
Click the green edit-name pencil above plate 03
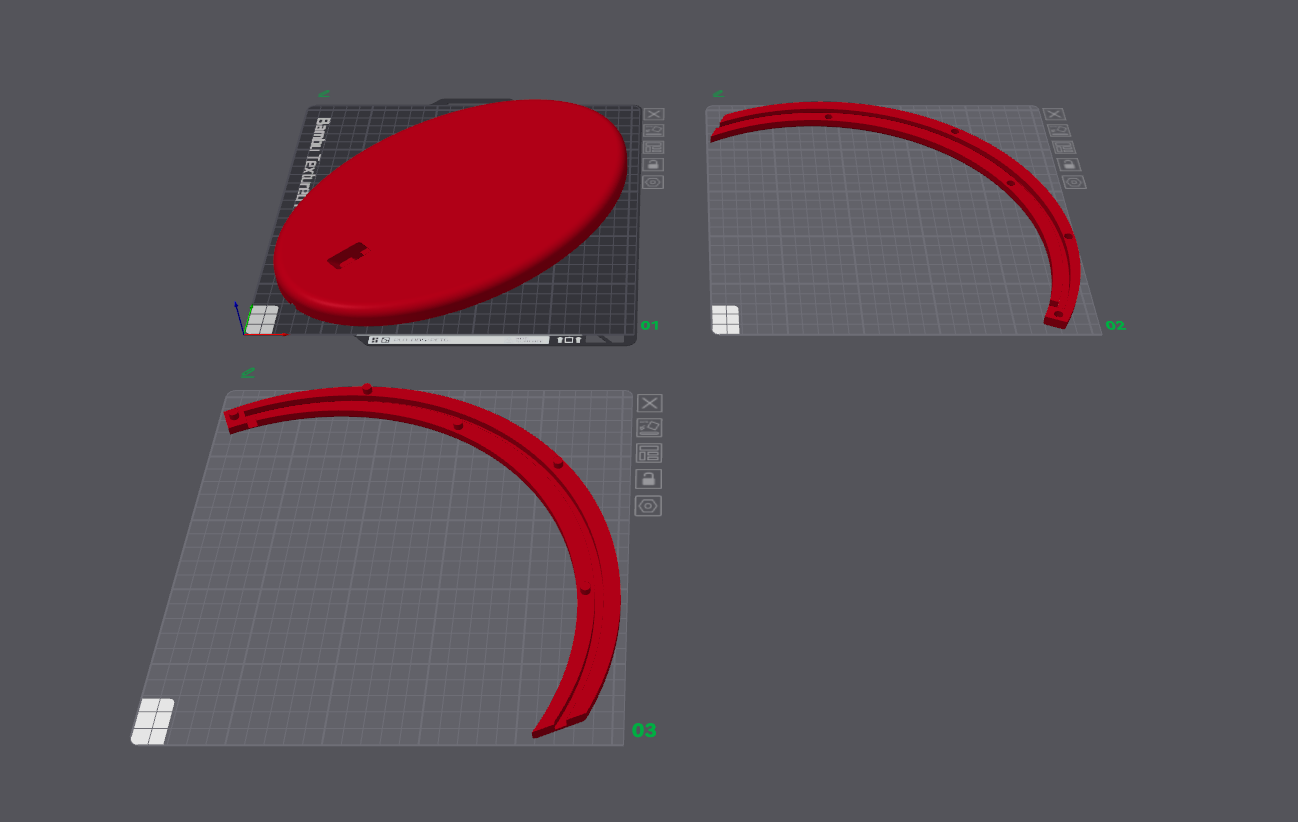click(x=247, y=373)
